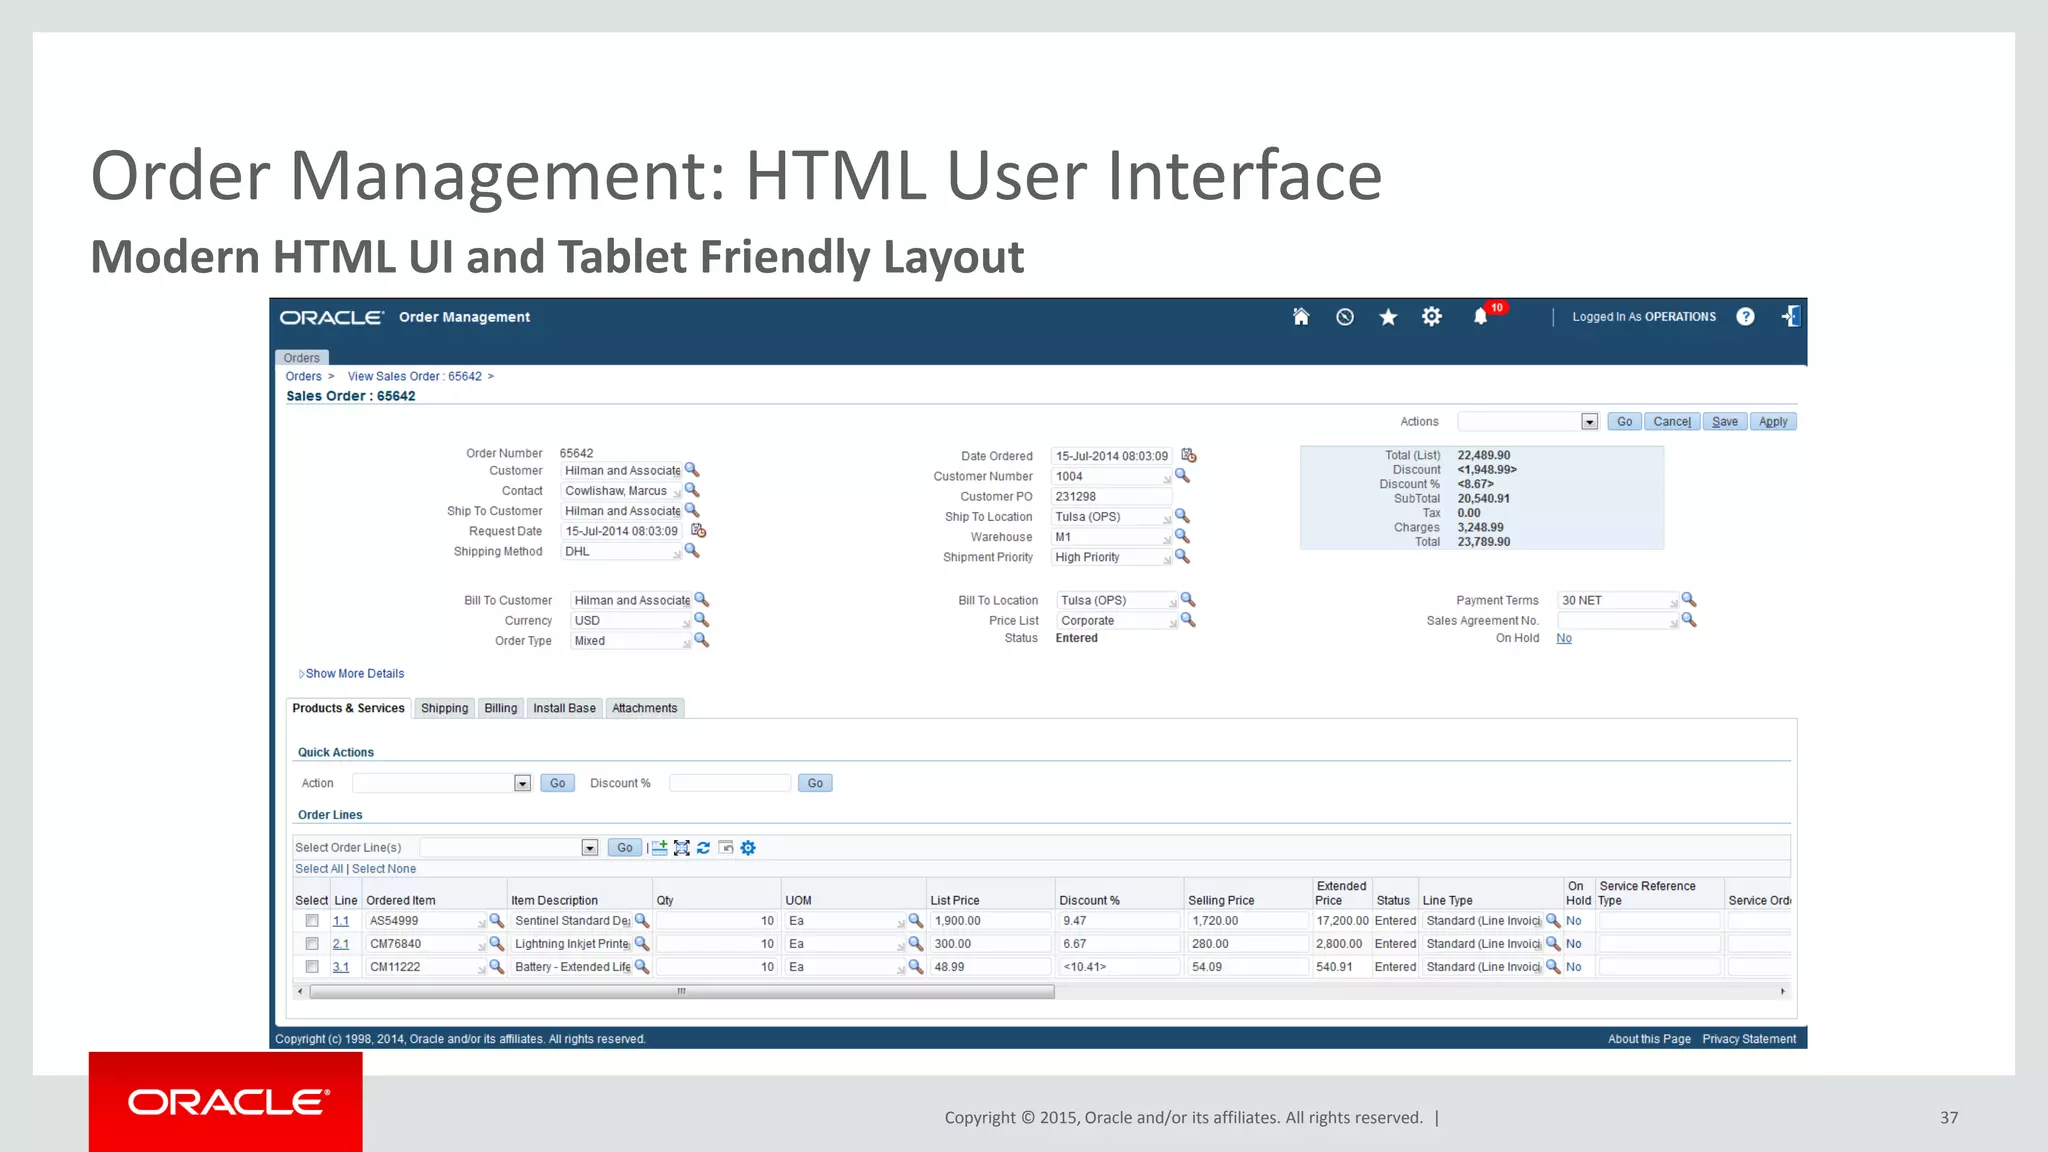The width and height of the screenshot is (2048, 1152).
Task: Go to Home via the house icon
Action: pyautogui.click(x=1301, y=317)
